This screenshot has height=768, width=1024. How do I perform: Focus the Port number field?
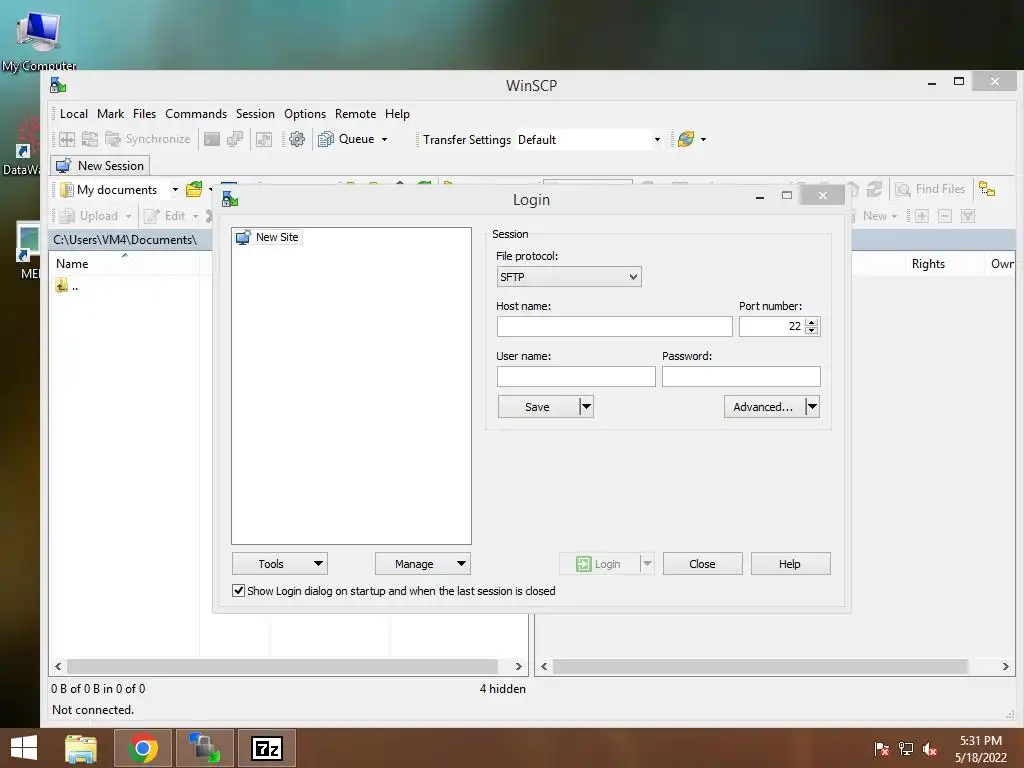771,327
